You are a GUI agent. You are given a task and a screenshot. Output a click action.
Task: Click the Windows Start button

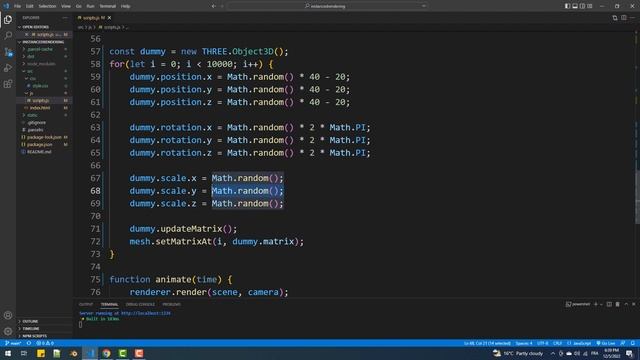tap(8, 353)
